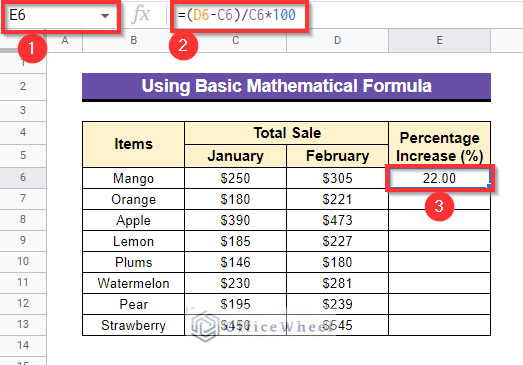This screenshot has width=523, height=365.
Task: Select row 6 header
Action: pos(23,177)
